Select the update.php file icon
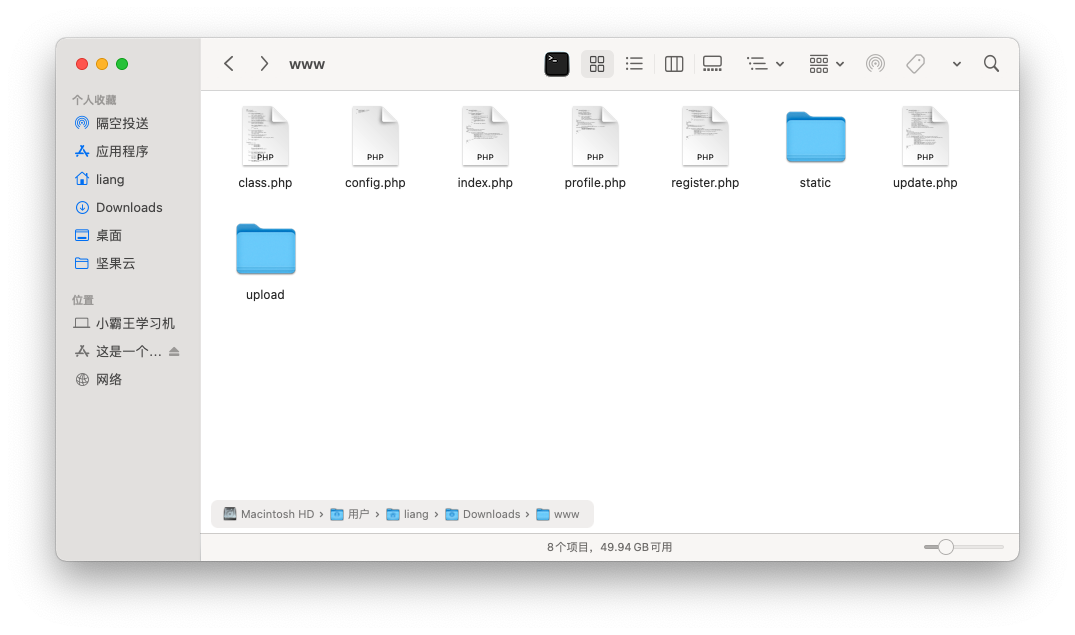Screen dimensions: 1075x635 [926, 136]
